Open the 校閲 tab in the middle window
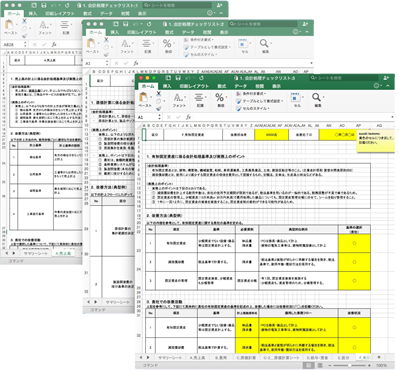Image resolution: width=399 pixels, height=370 pixels. point(207,32)
